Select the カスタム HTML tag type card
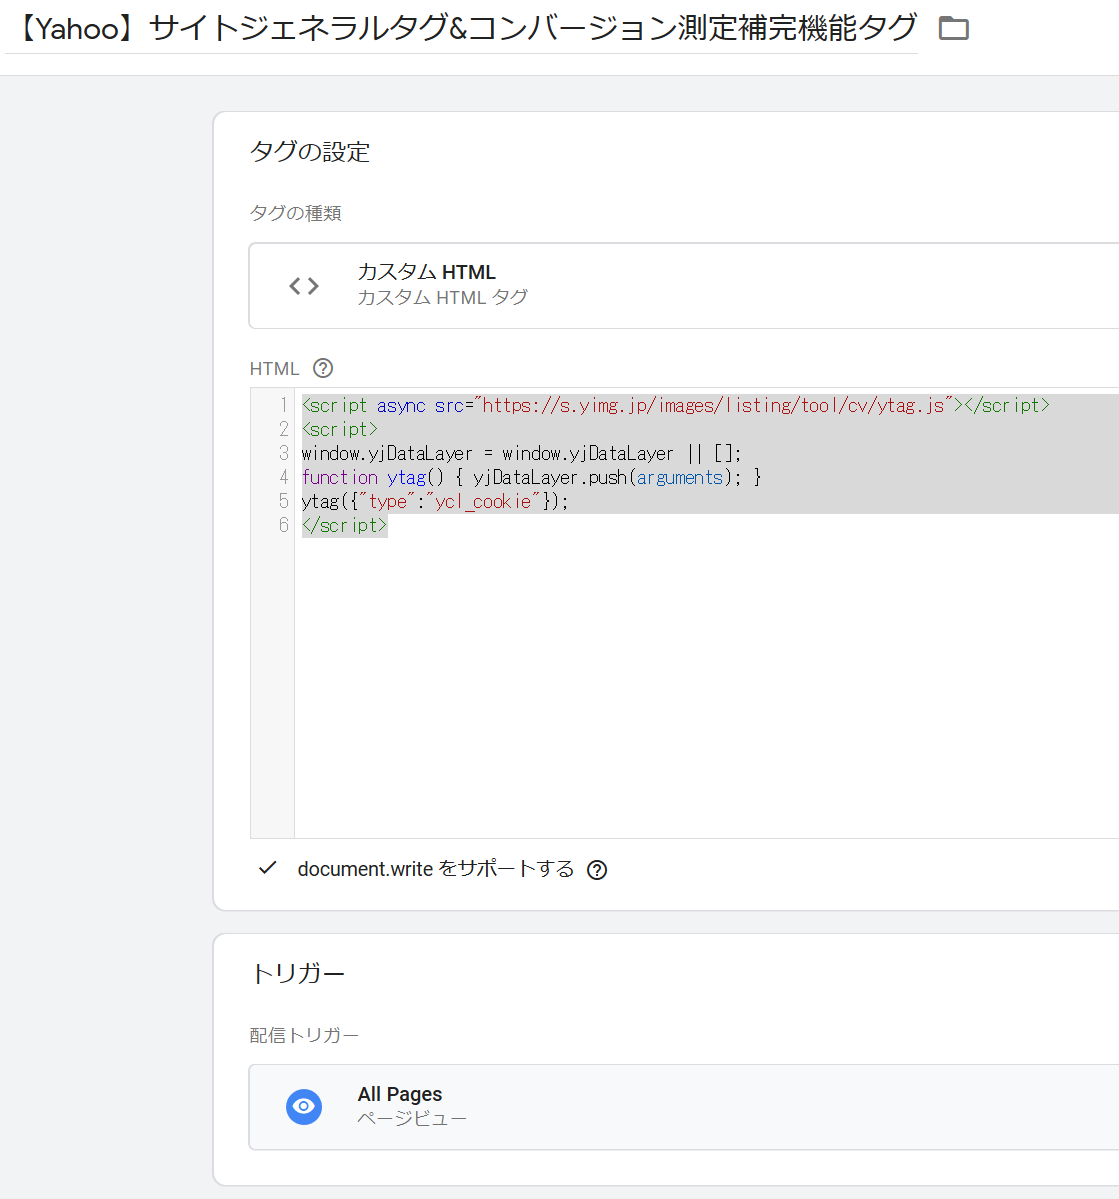1119x1199 pixels. [684, 286]
